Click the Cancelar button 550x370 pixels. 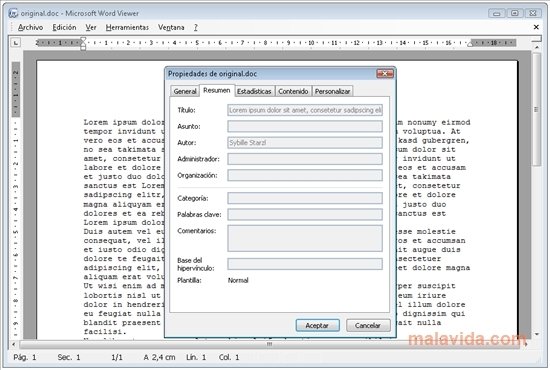point(368,325)
